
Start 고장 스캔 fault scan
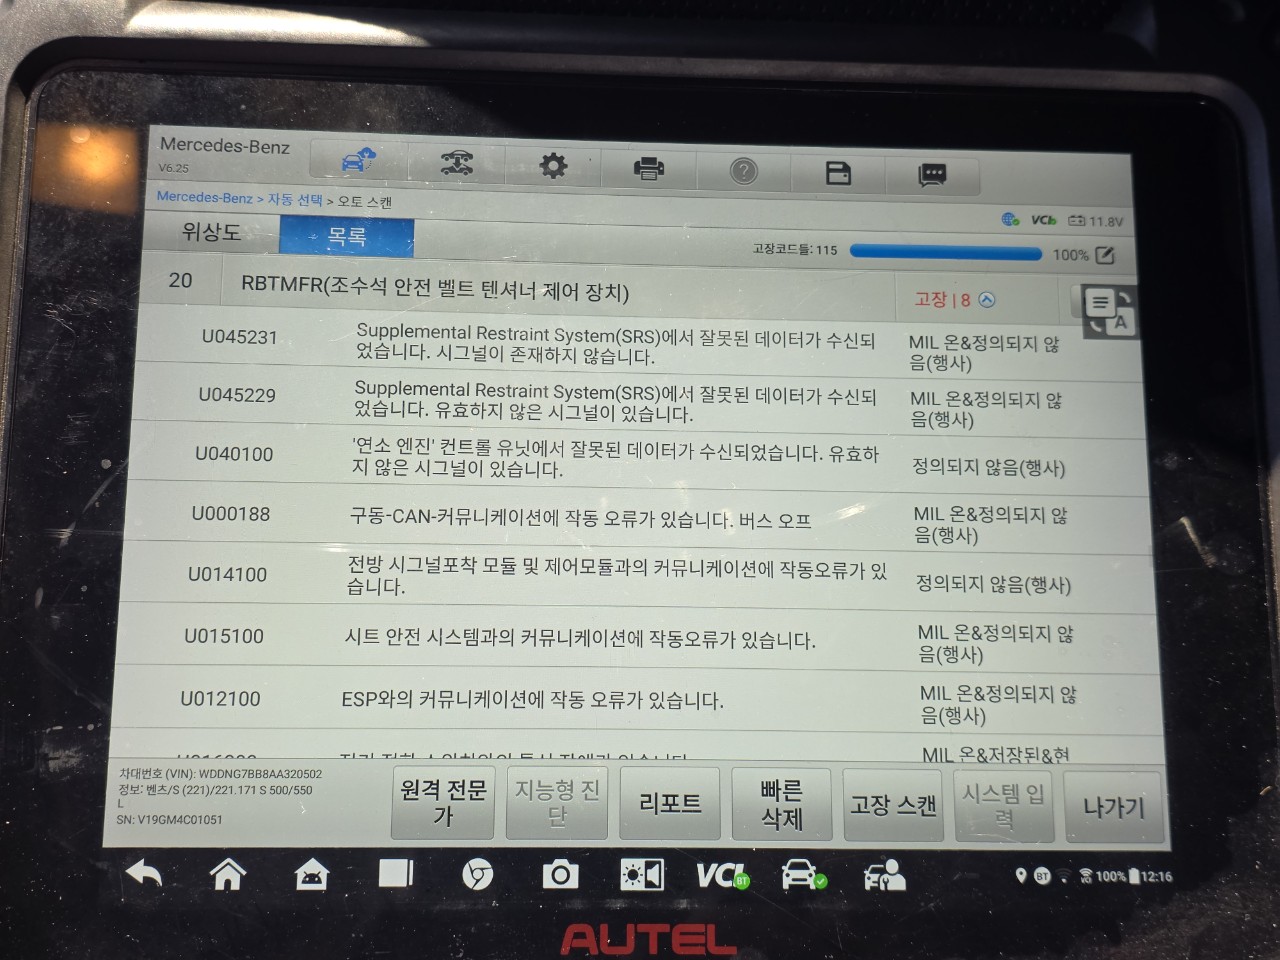click(x=893, y=806)
